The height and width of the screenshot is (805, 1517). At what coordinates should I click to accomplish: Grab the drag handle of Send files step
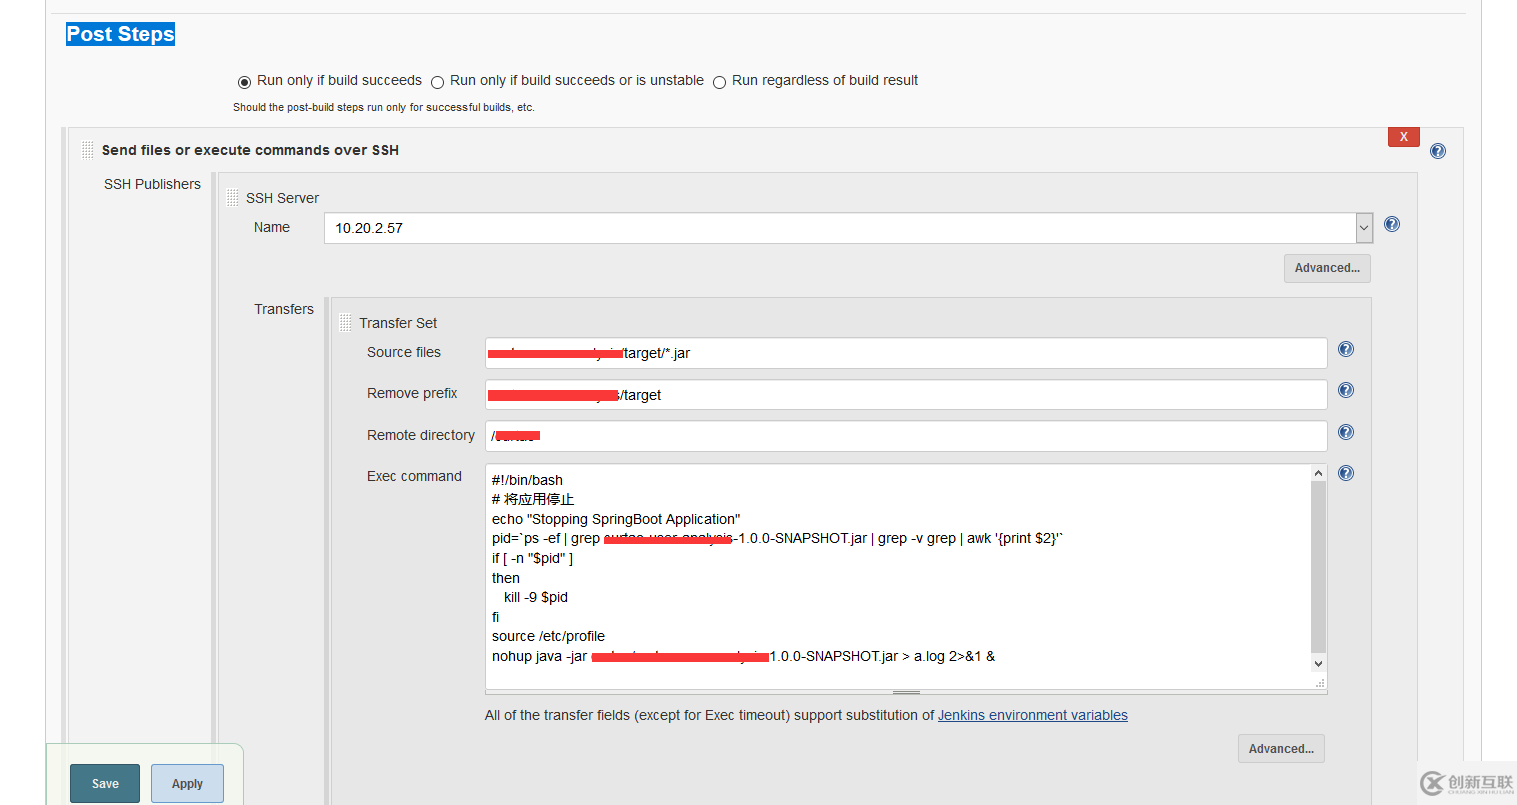pyautogui.click(x=87, y=150)
